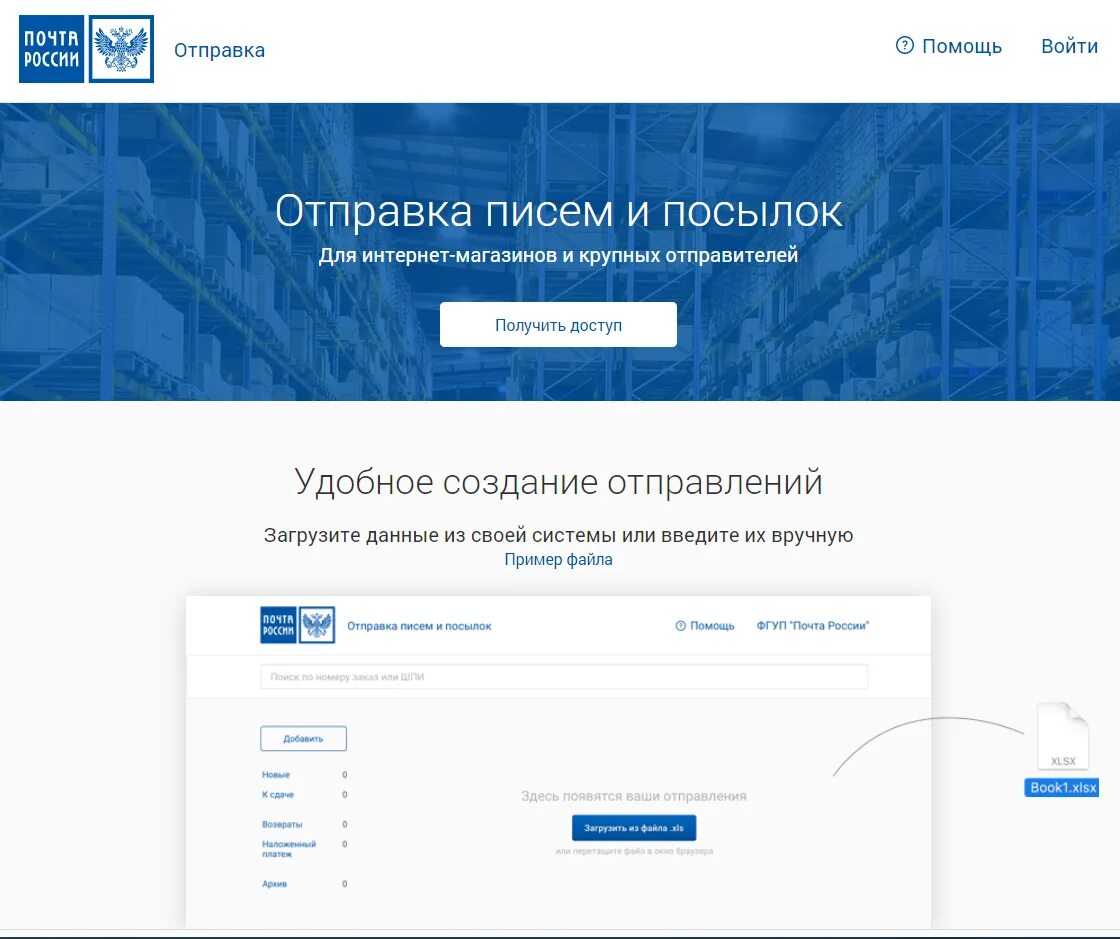Click the Получить доступ button

[559, 325]
